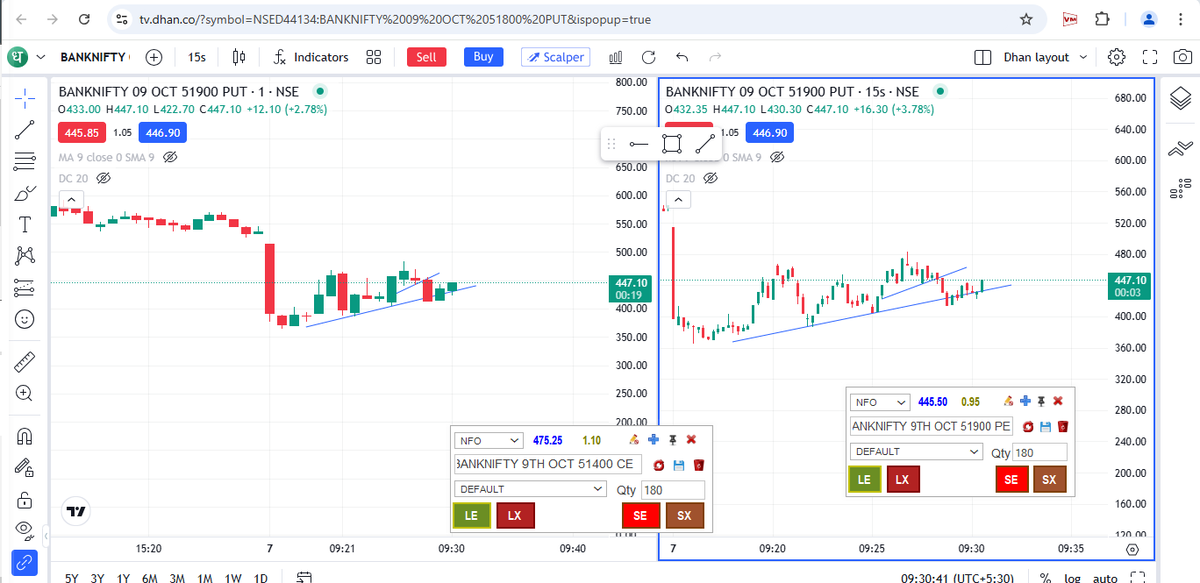Select the Text annotation tool

25,224
